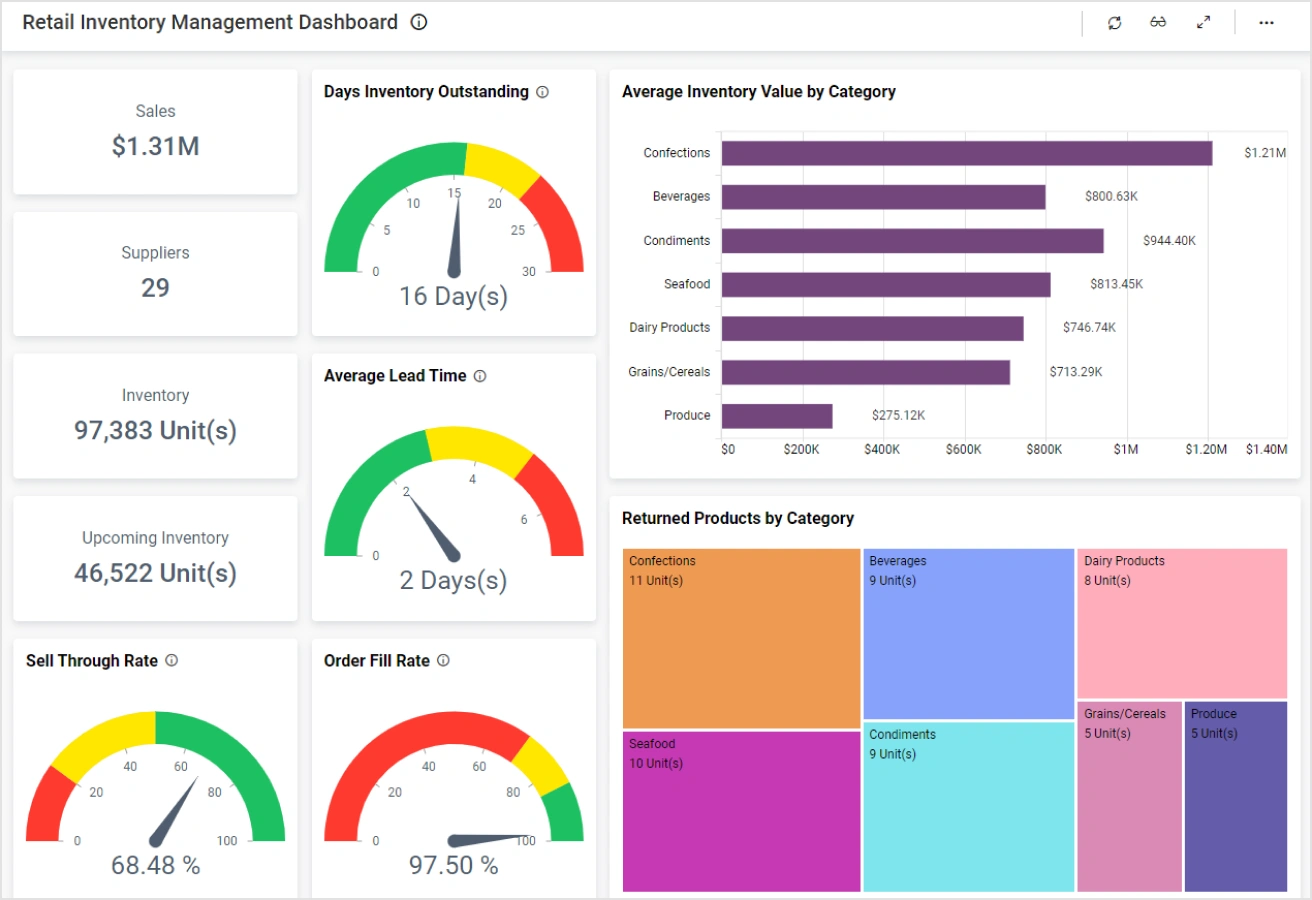The height and width of the screenshot is (900, 1312).
Task: Click the orange Confections treemap tile
Action: [741, 638]
